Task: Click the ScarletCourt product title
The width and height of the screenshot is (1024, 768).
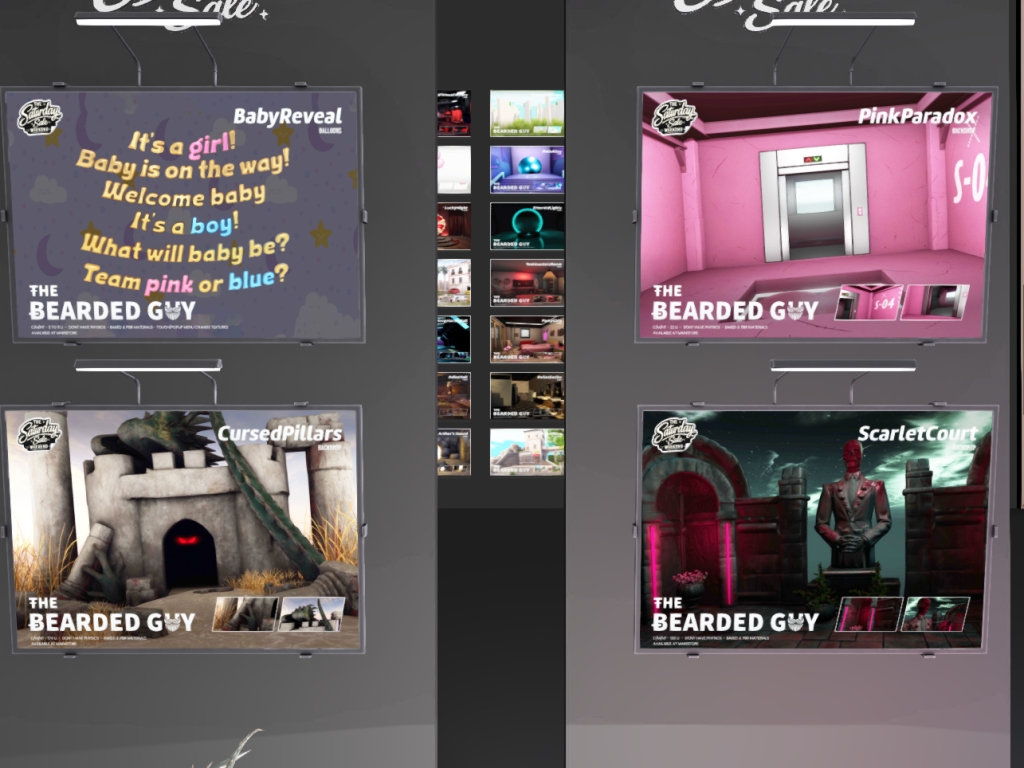Action: pyautogui.click(x=917, y=434)
